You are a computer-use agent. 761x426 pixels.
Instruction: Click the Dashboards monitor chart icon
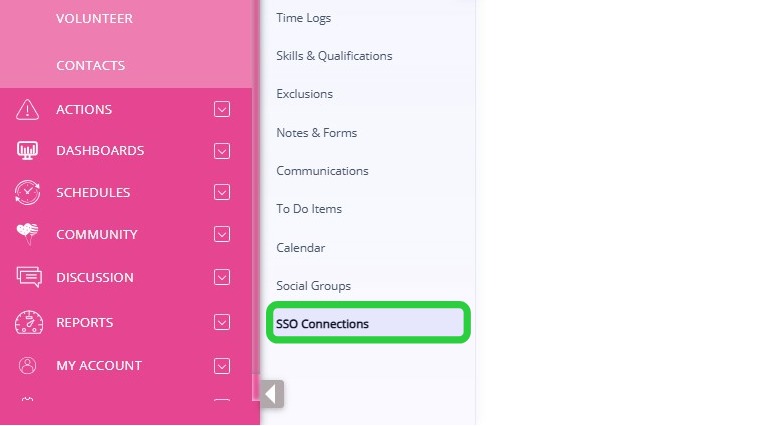[x=28, y=151]
